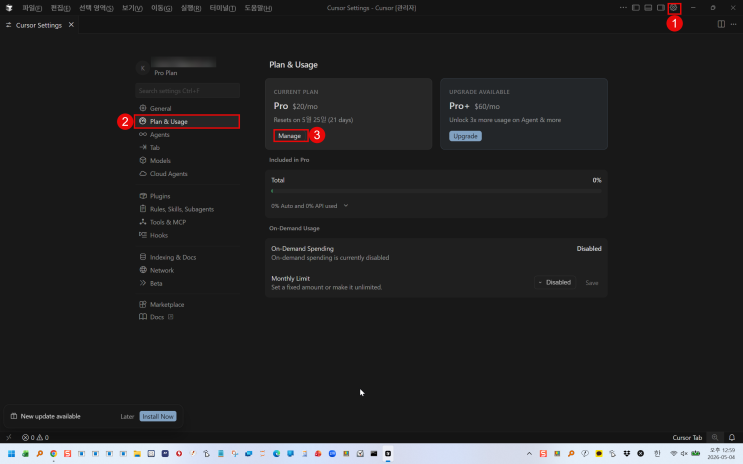Open Rules, Skills, Subagents settings
Image resolution: width=743 pixels, height=464 pixels.
[188, 209]
